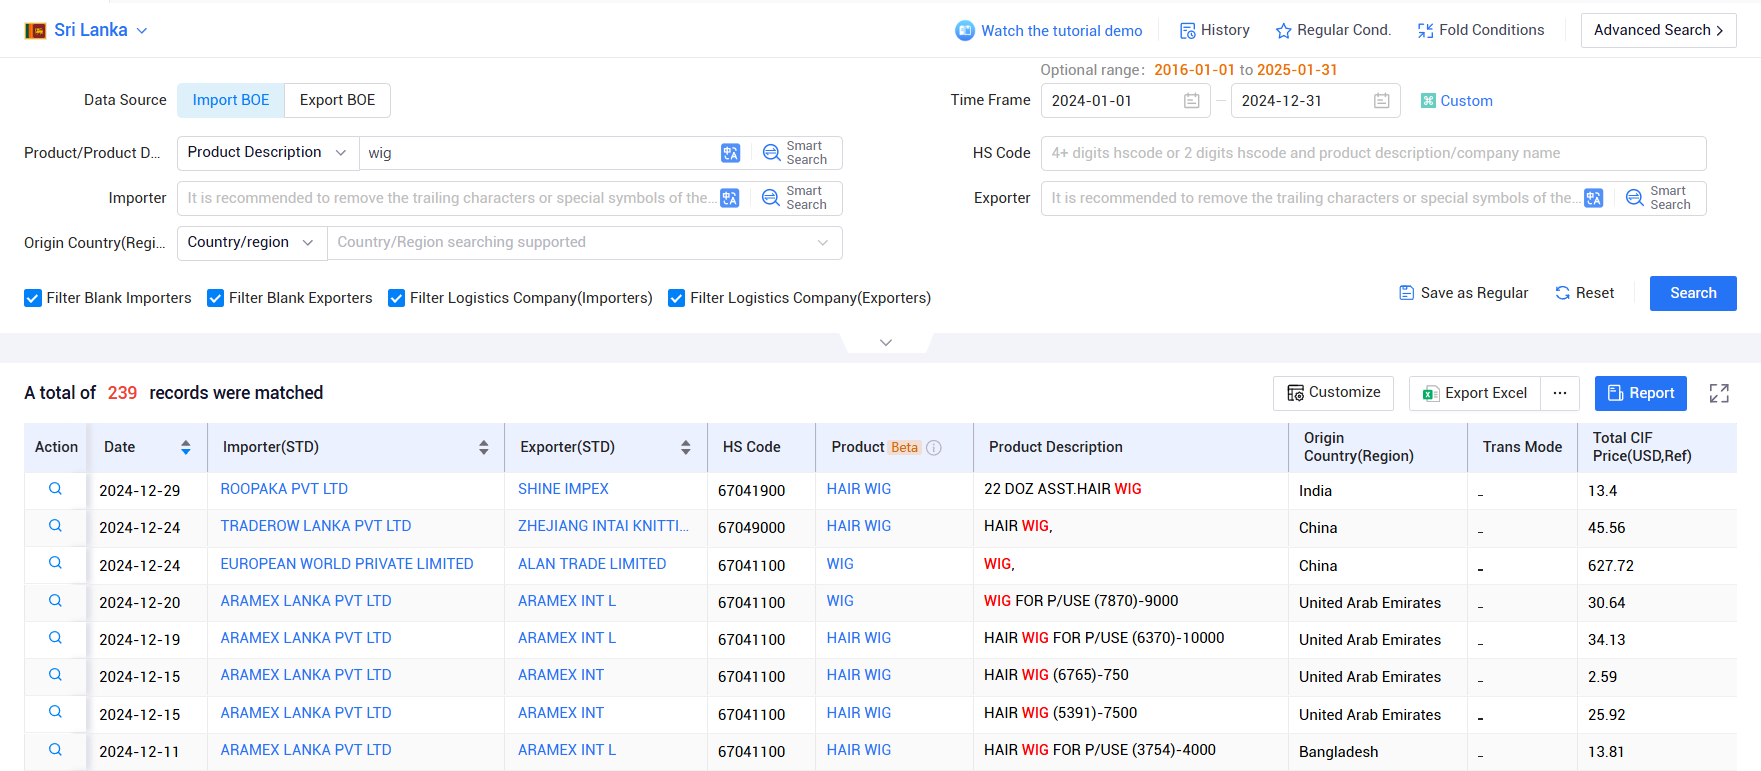Toggle the Filter Blank Exporters checkbox

tap(215, 298)
